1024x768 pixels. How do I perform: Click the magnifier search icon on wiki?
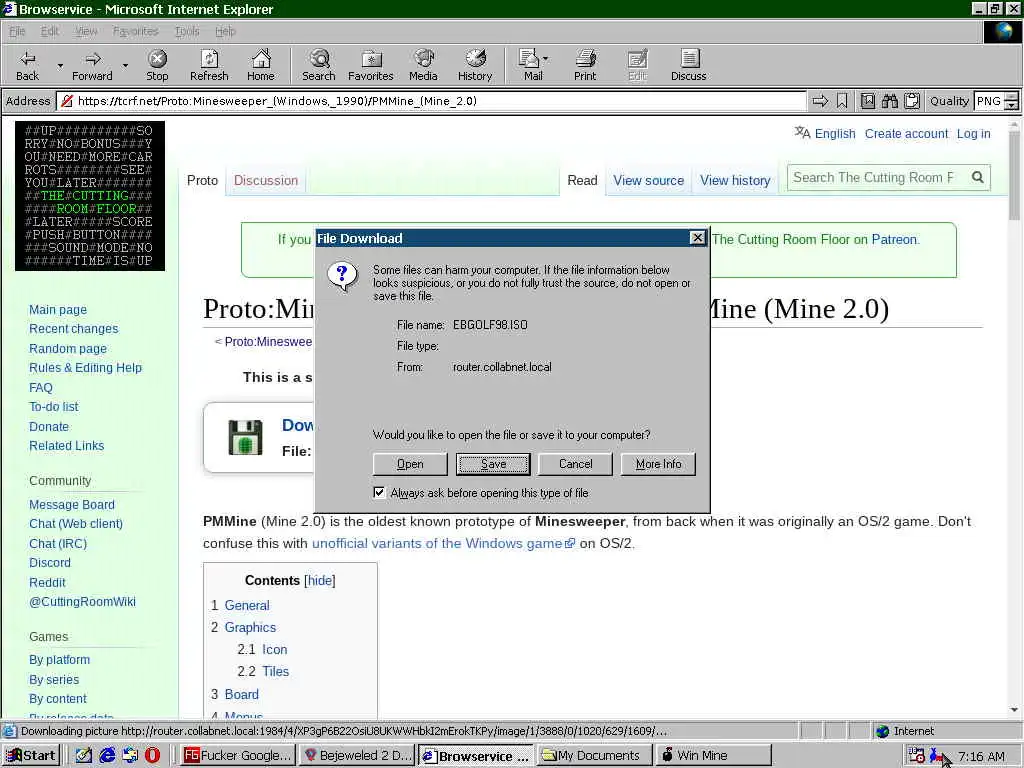click(x=977, y=177)
